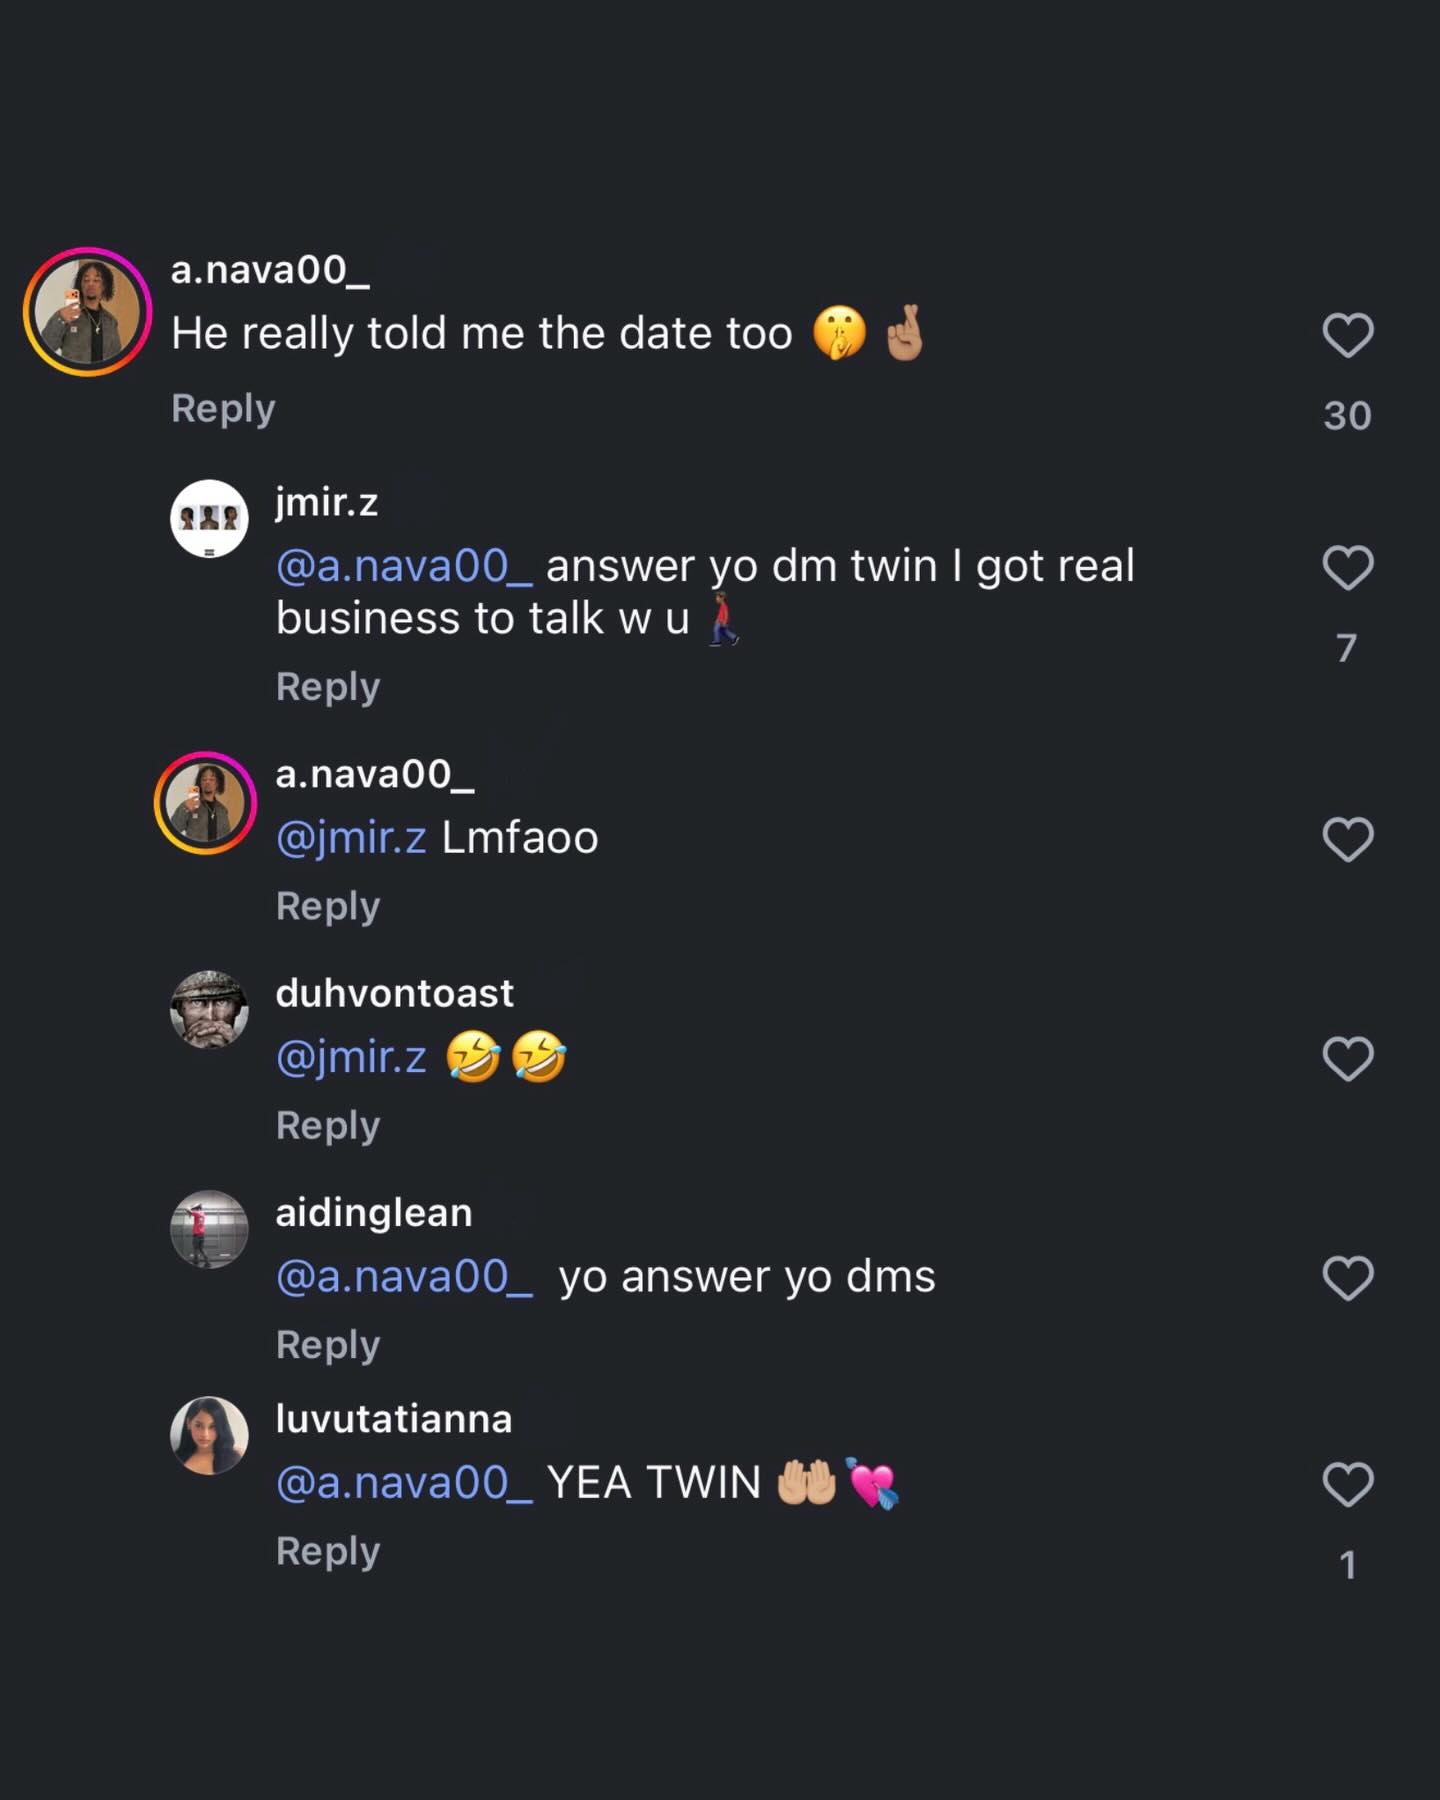Like luvutatianna's 'YEA TWIN' reply

[x=1347, y=1484]
